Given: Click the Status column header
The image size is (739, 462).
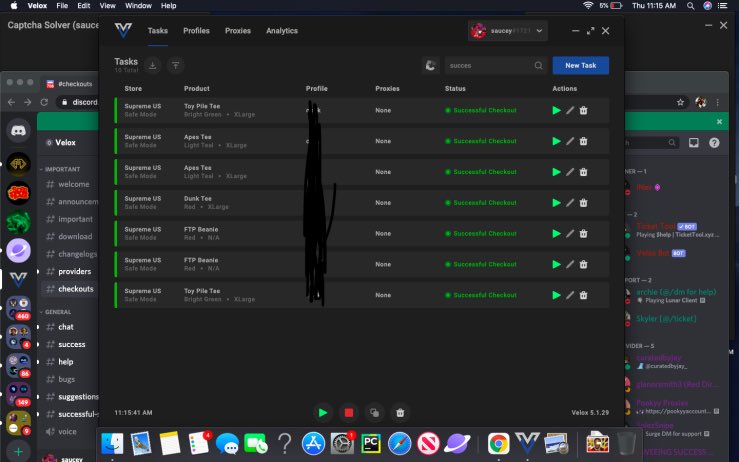Looking at the screenshot, I should pyautogui.click(x=455, y=88).
